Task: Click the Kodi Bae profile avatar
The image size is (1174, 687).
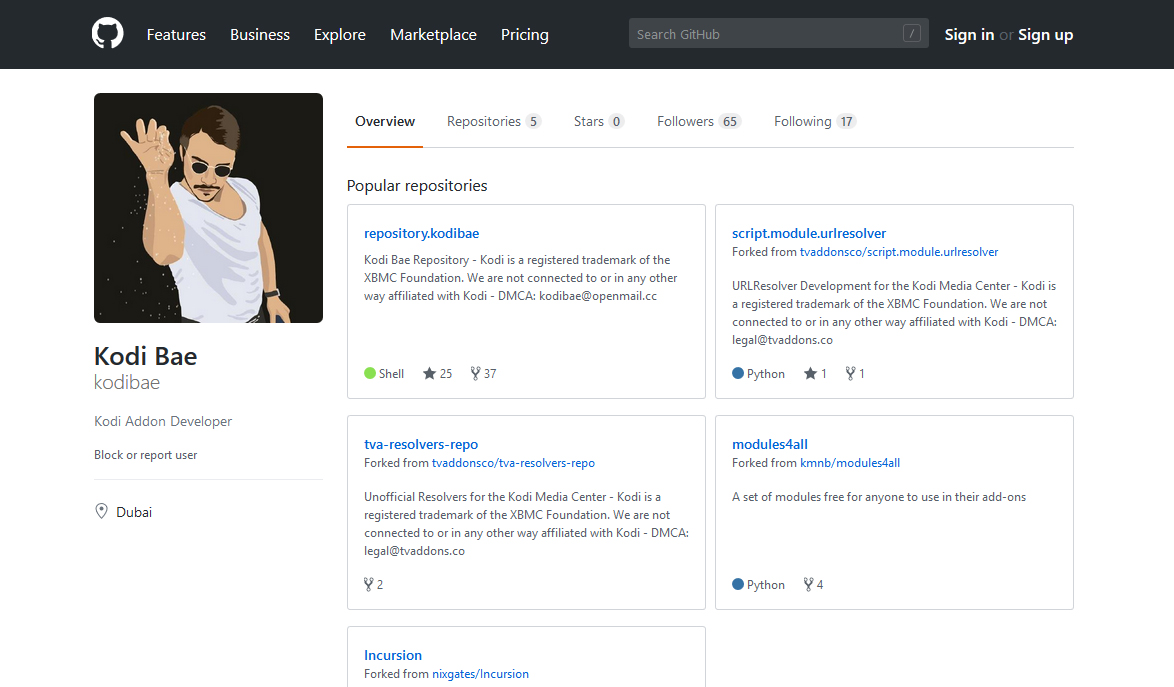Action: point(208,208)
